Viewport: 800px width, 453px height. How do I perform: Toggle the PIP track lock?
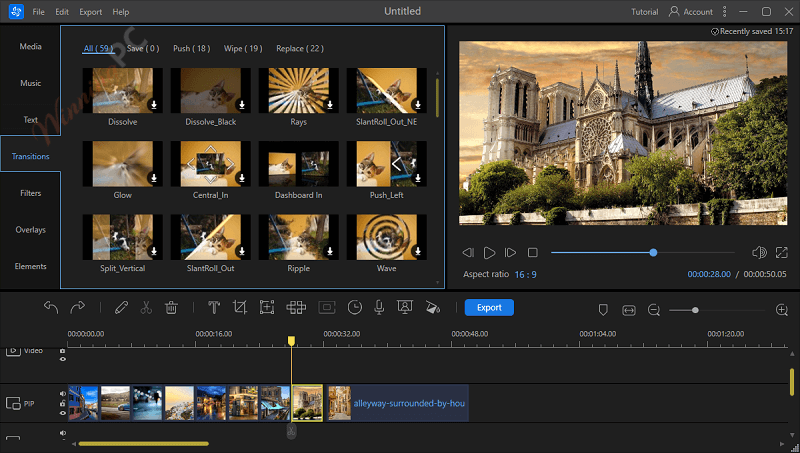[63, 403]
